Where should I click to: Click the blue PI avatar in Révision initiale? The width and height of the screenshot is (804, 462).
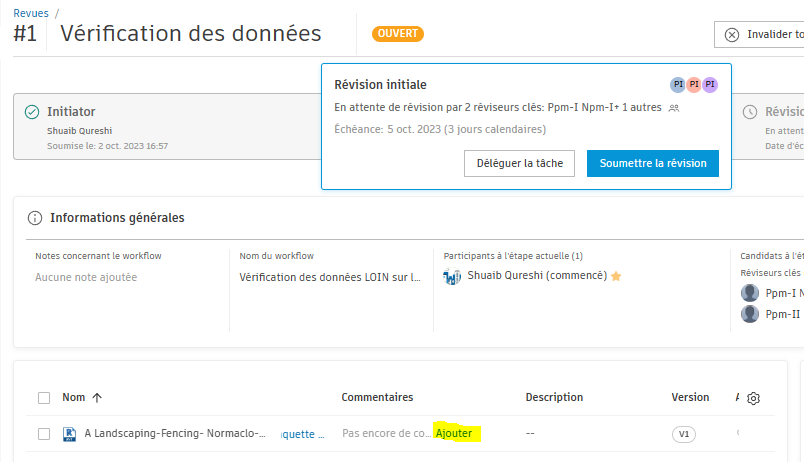tap(678, 85)
